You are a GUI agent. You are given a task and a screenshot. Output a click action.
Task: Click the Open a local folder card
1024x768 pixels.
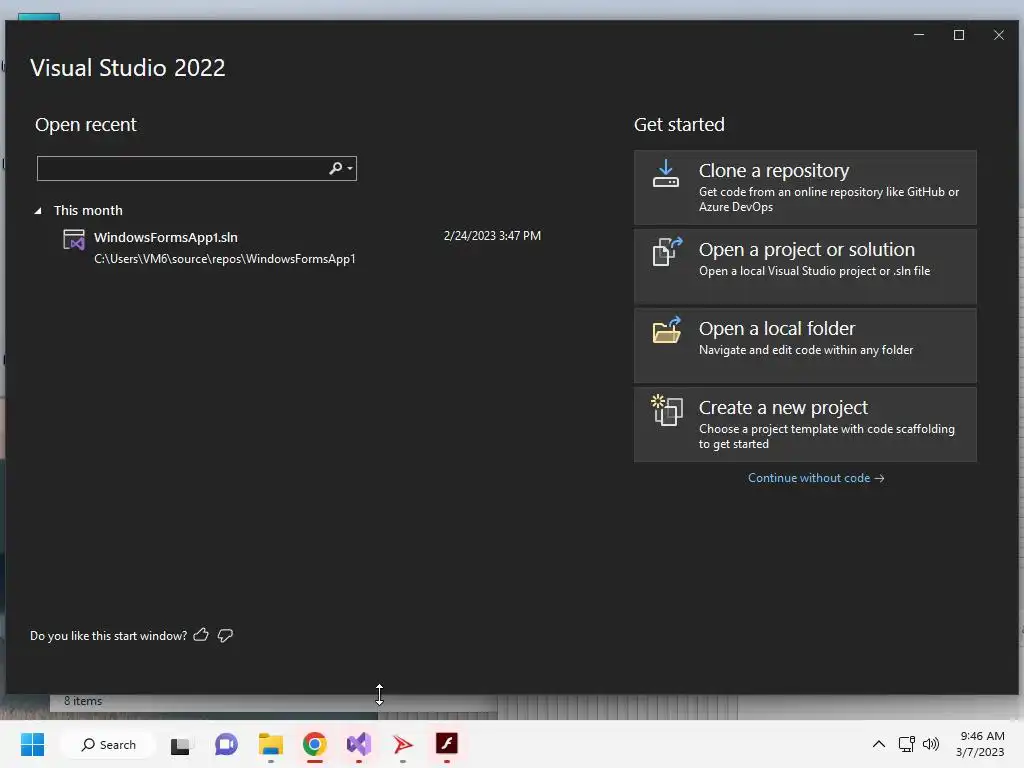tap(805, 345)
